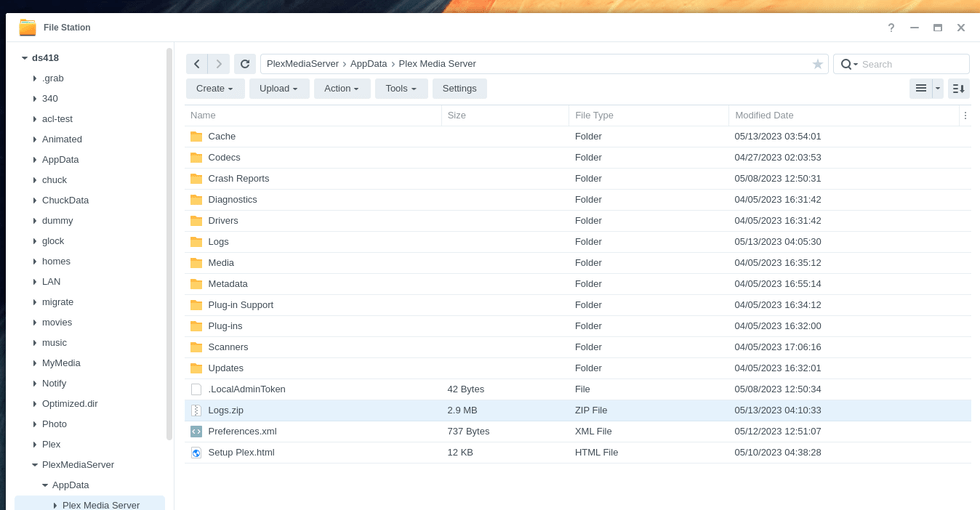Jump to PlexMediaServer in the breadcrumb
Image resolution: width=980 pixels, height=510 pixels.
click(302, 64)
